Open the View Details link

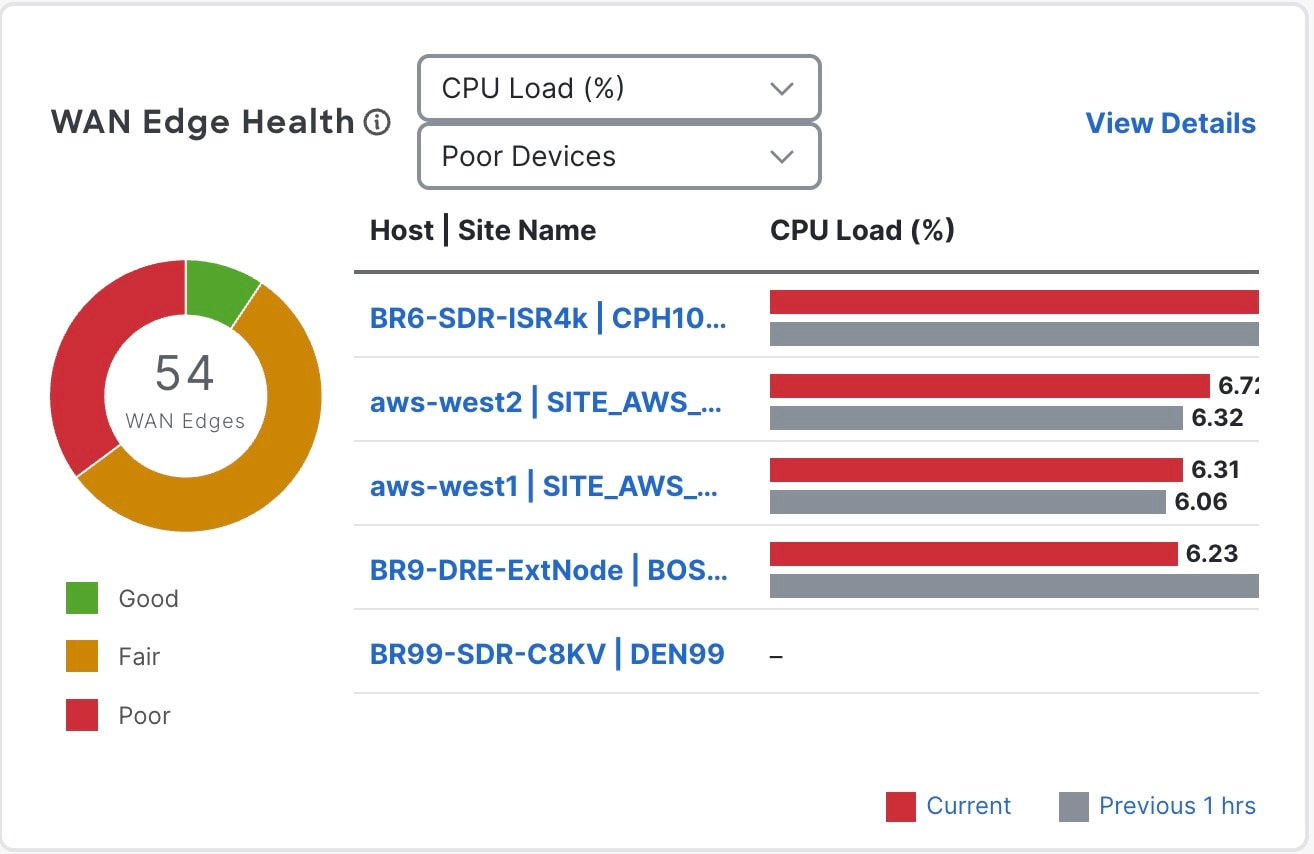click(1170, 123)
